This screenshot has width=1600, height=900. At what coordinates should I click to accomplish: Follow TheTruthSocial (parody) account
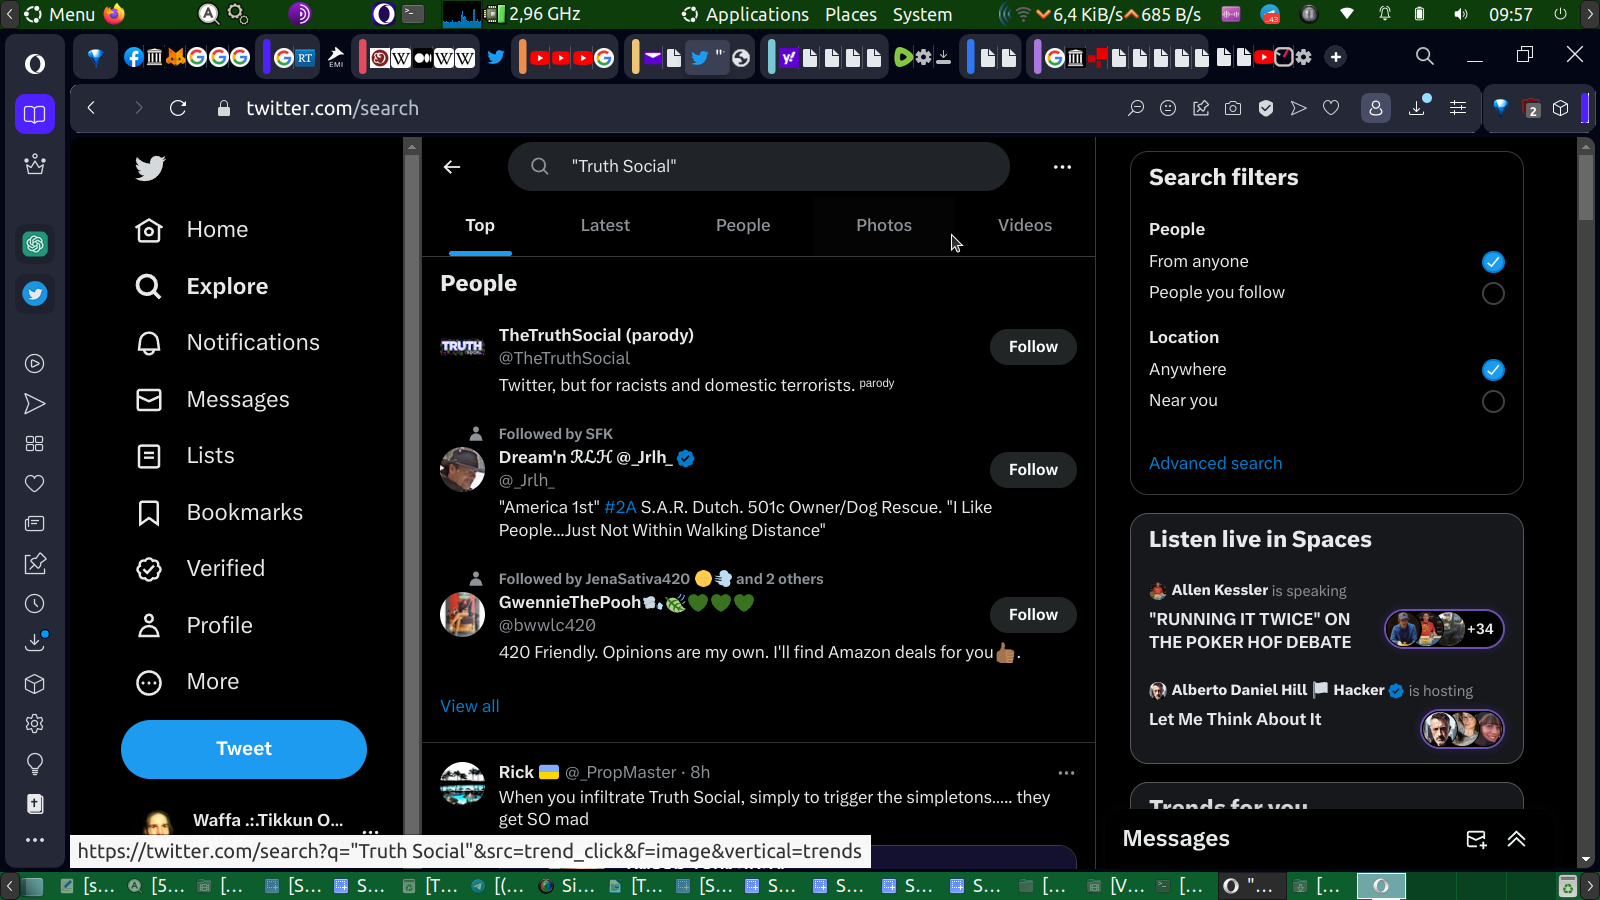(x=1033, y=347)
